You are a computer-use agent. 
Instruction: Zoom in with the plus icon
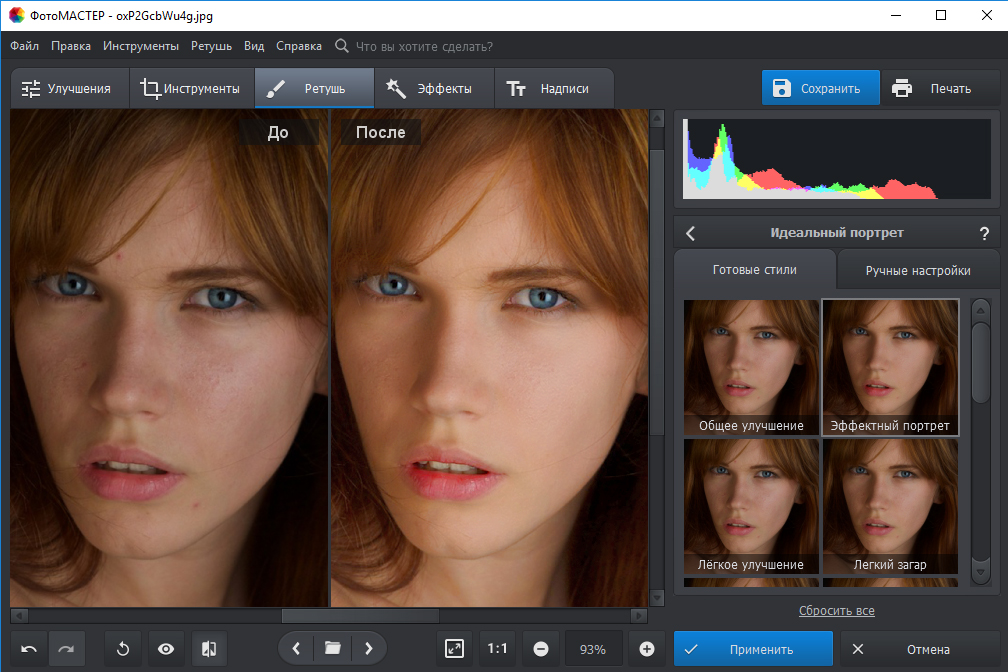point(647,649)
